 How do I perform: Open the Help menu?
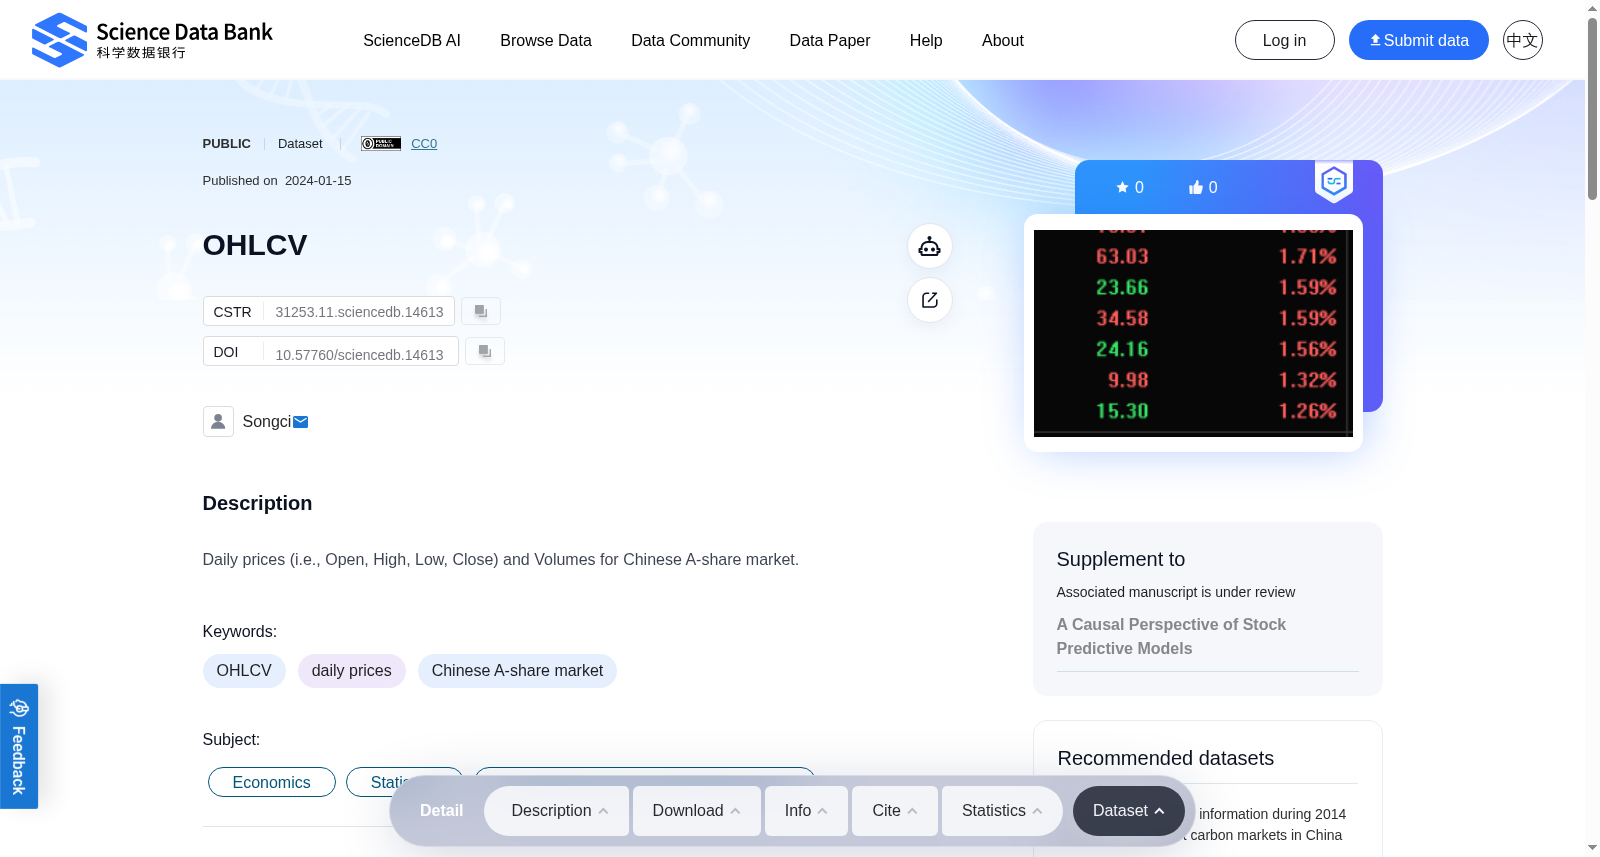coord(926,40)
